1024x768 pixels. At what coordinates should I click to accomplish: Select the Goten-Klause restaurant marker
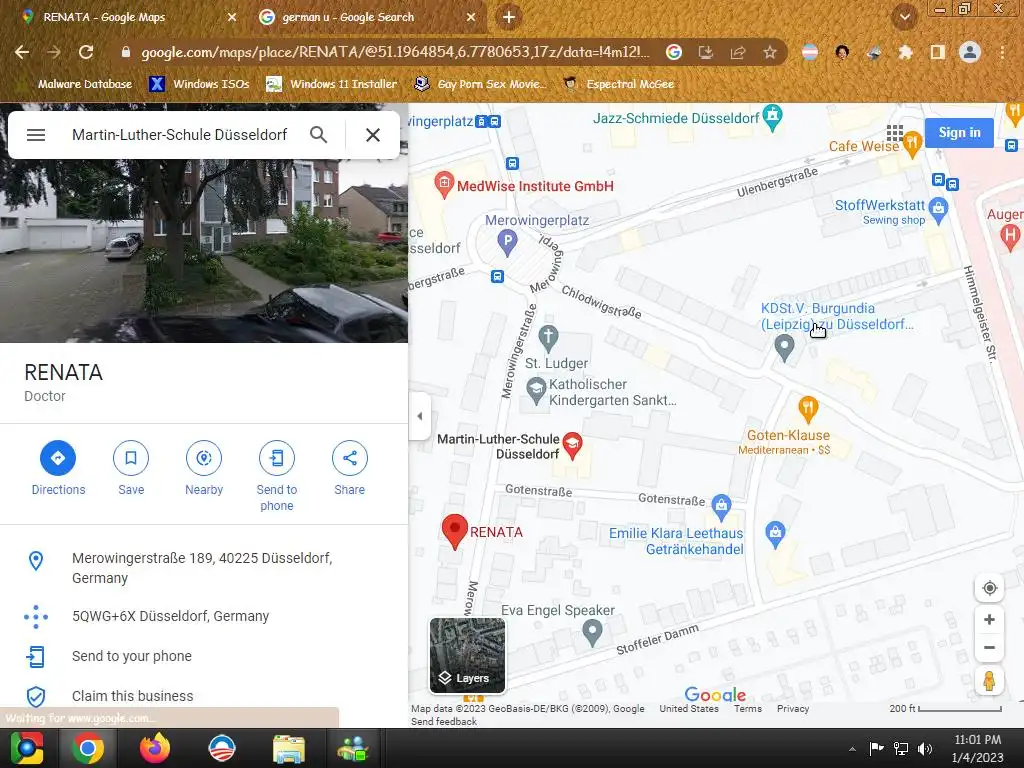(808, 409)
